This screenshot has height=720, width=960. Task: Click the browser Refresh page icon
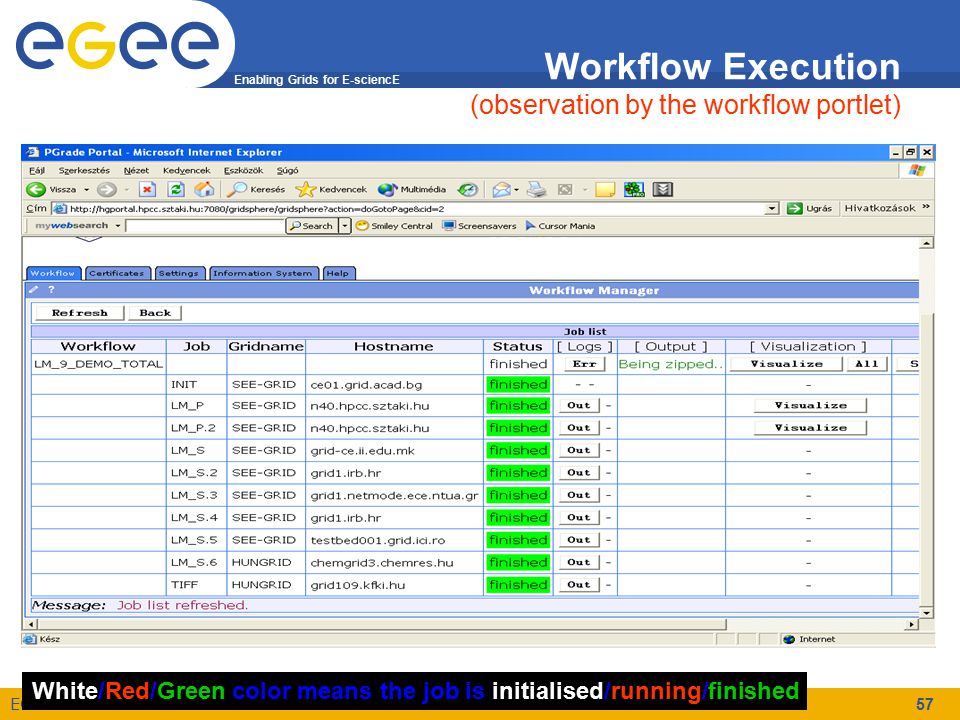[x=176, y=190]
